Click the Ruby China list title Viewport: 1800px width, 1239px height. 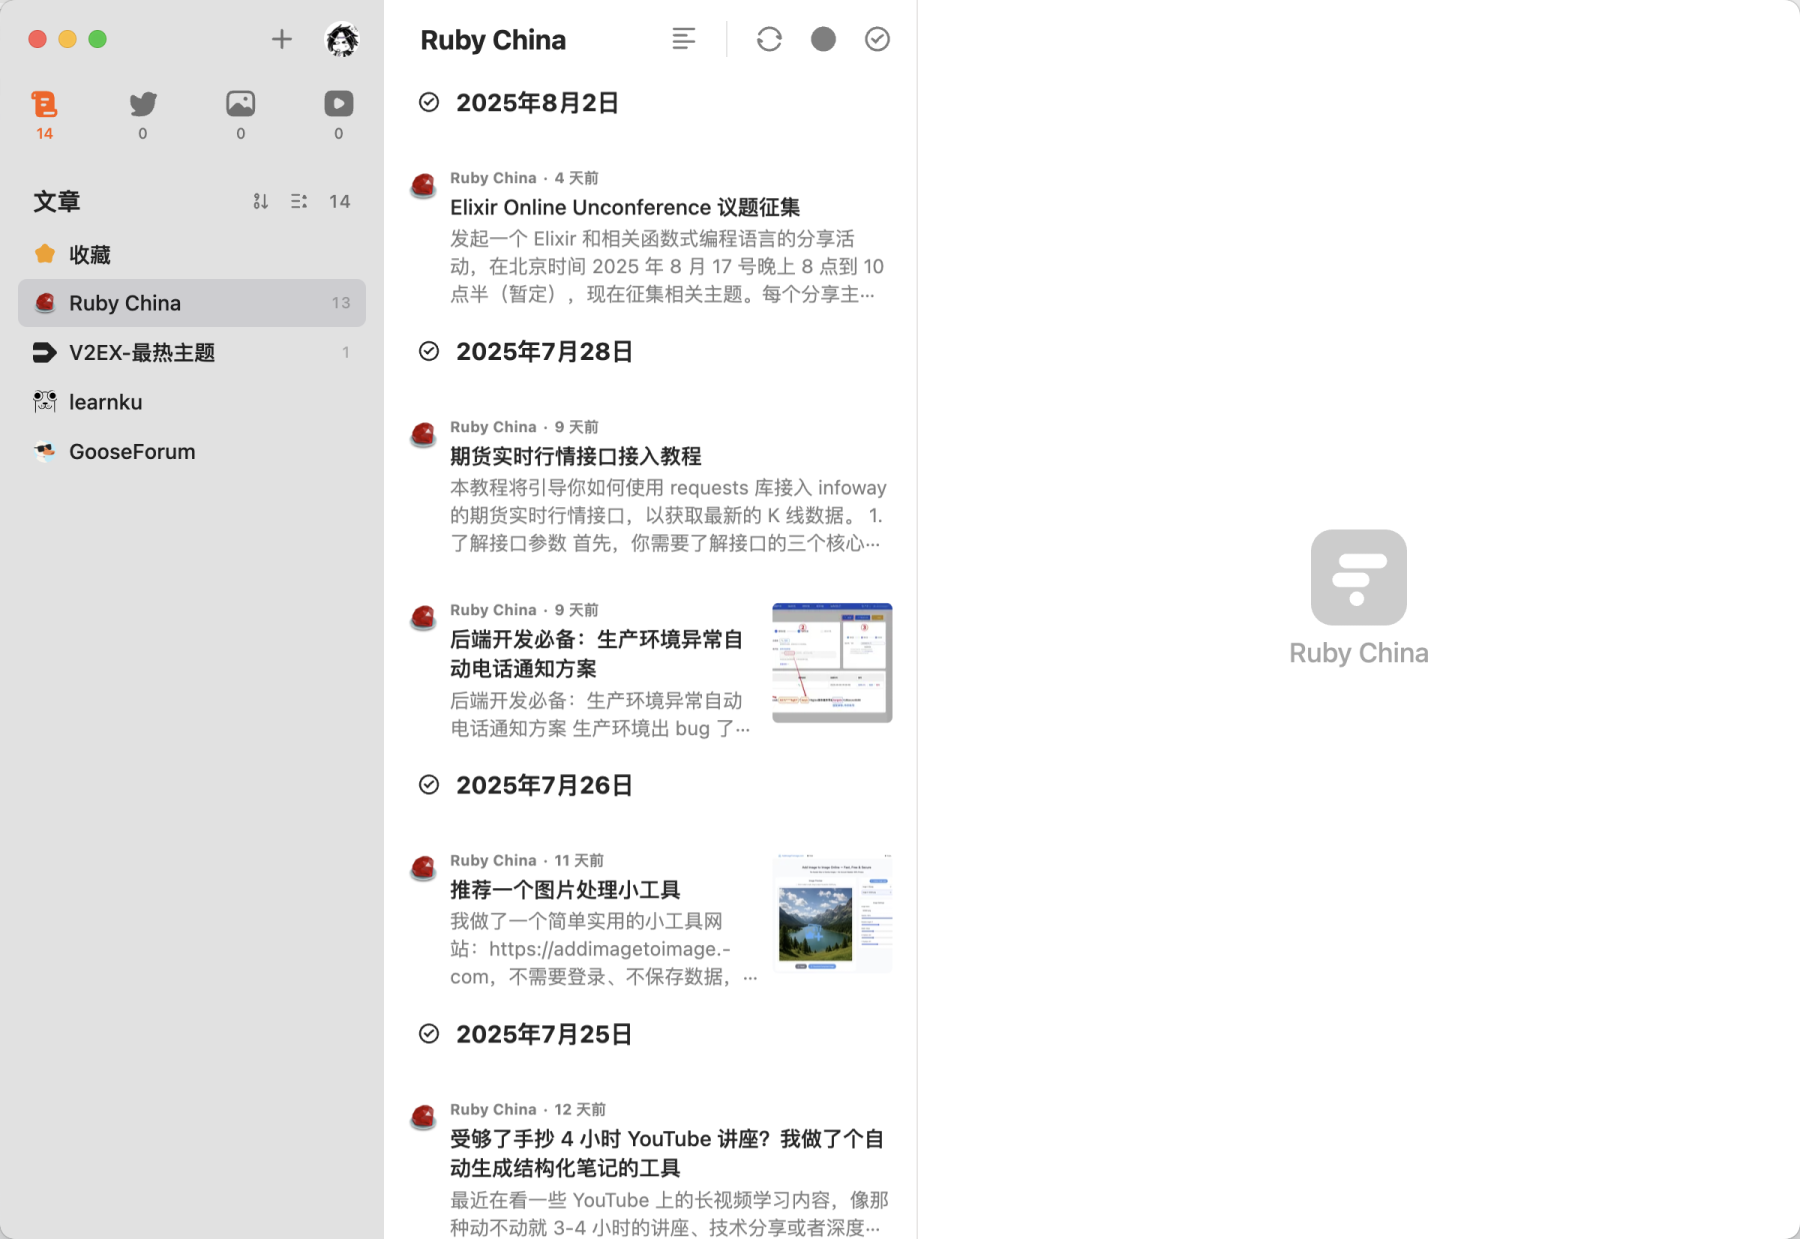point(493,40)
